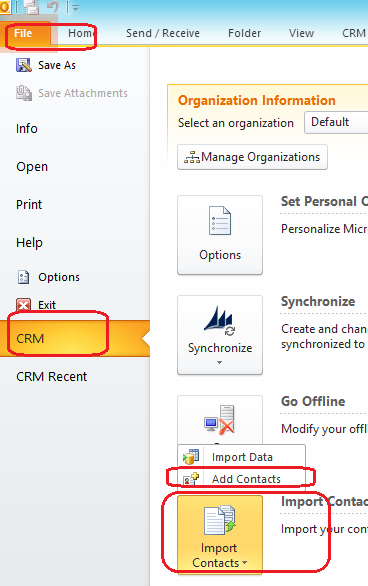368x586 pixels.
Task: Open the File tab
Action: 25,33
